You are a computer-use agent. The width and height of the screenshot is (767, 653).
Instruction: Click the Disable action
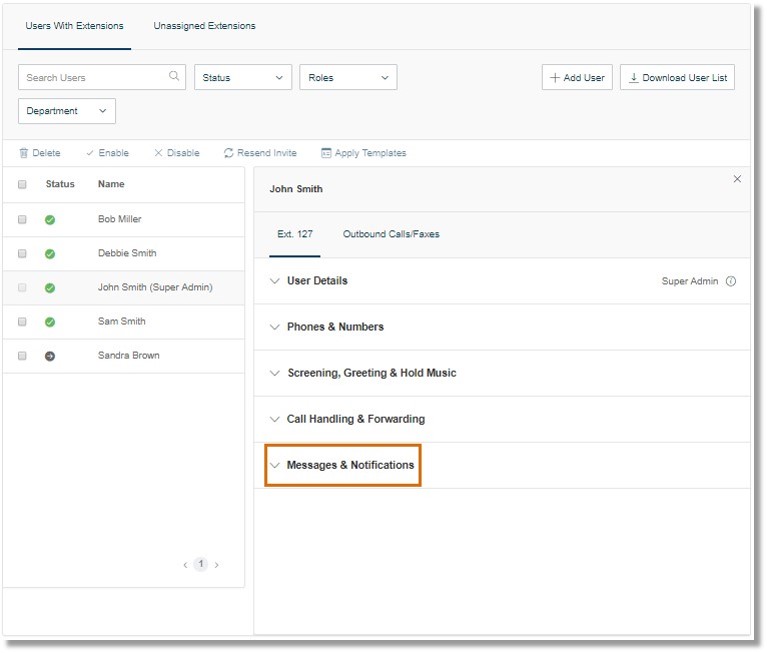pos(177,153)
